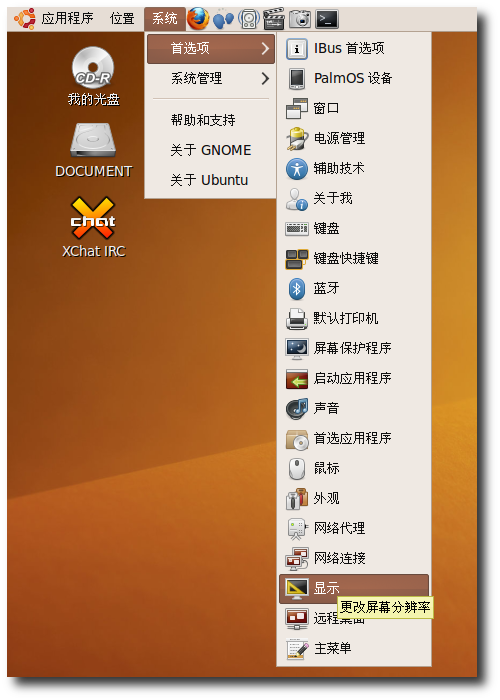Screen dimensions: 500x700
Task: Open the 蓝牙 Bluetooth preferences icon
Action: (296, 288)
